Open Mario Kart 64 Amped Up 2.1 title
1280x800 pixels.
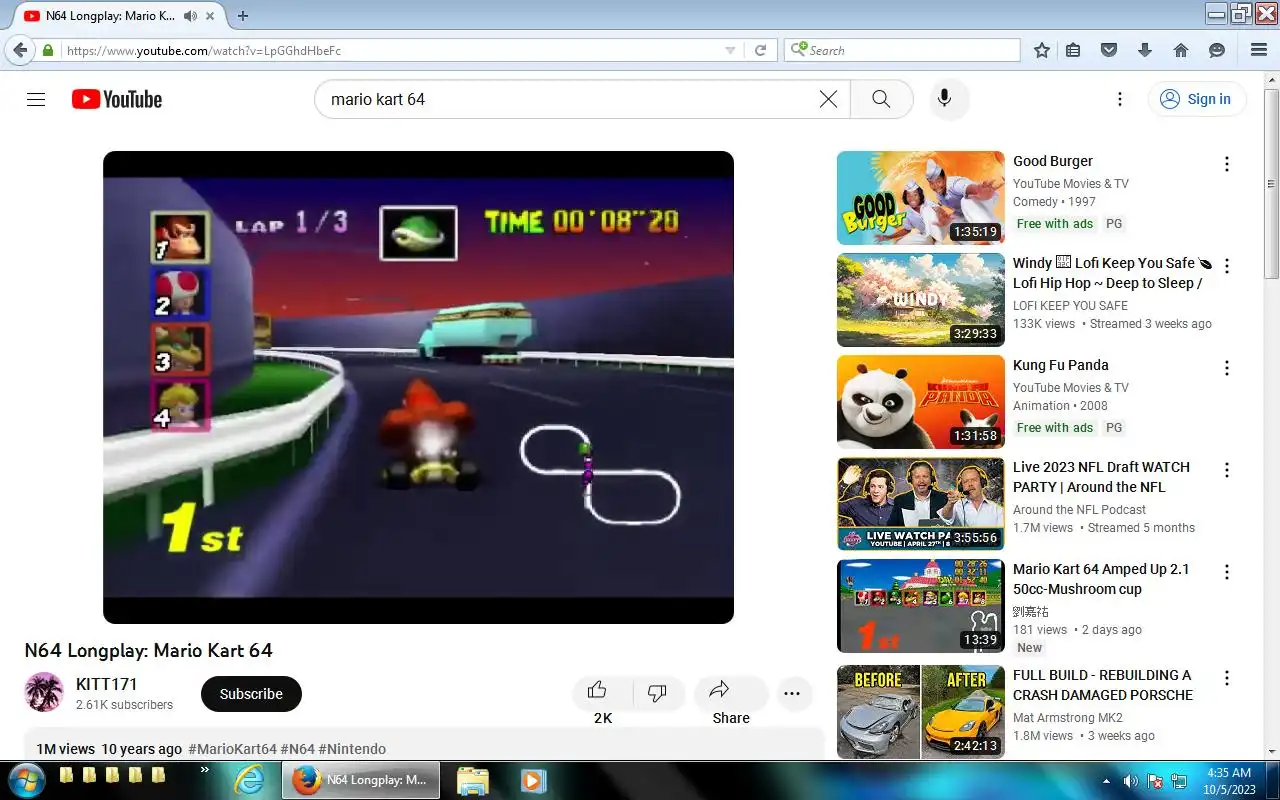tap(1101, 579)
